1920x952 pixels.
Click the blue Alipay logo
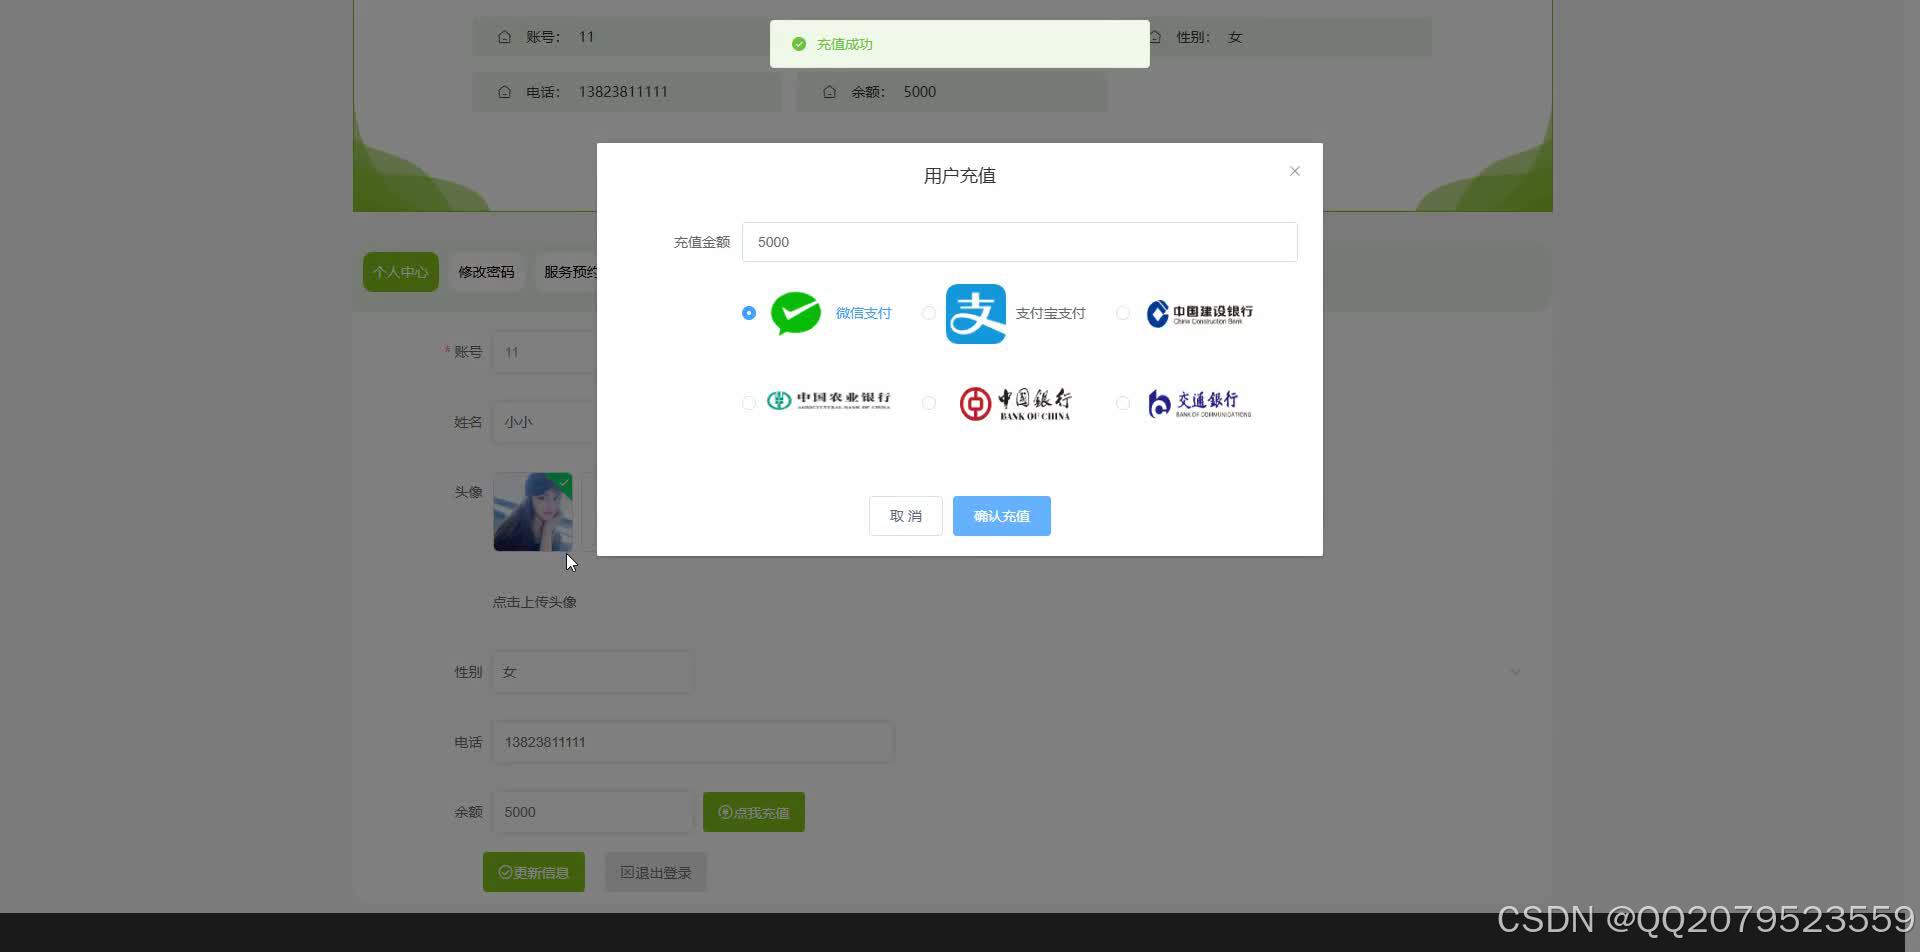coord(976,314)
